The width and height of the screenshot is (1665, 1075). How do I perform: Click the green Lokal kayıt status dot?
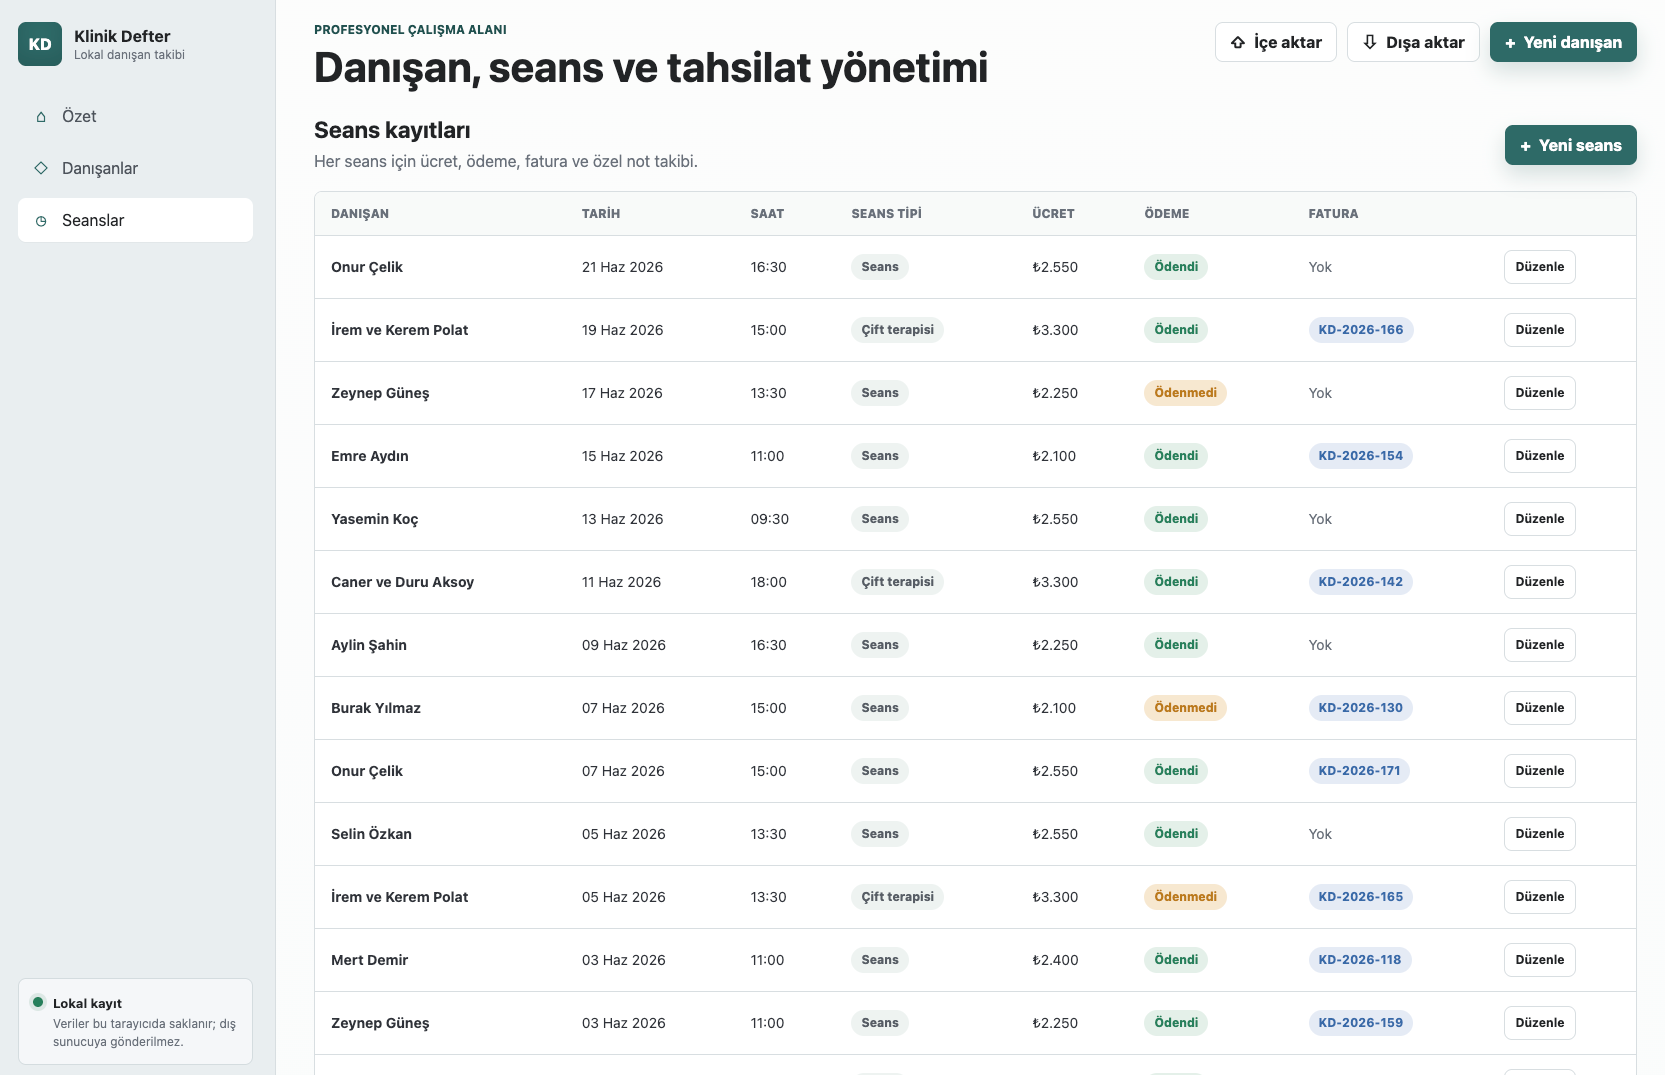(x=38, y=1002)
